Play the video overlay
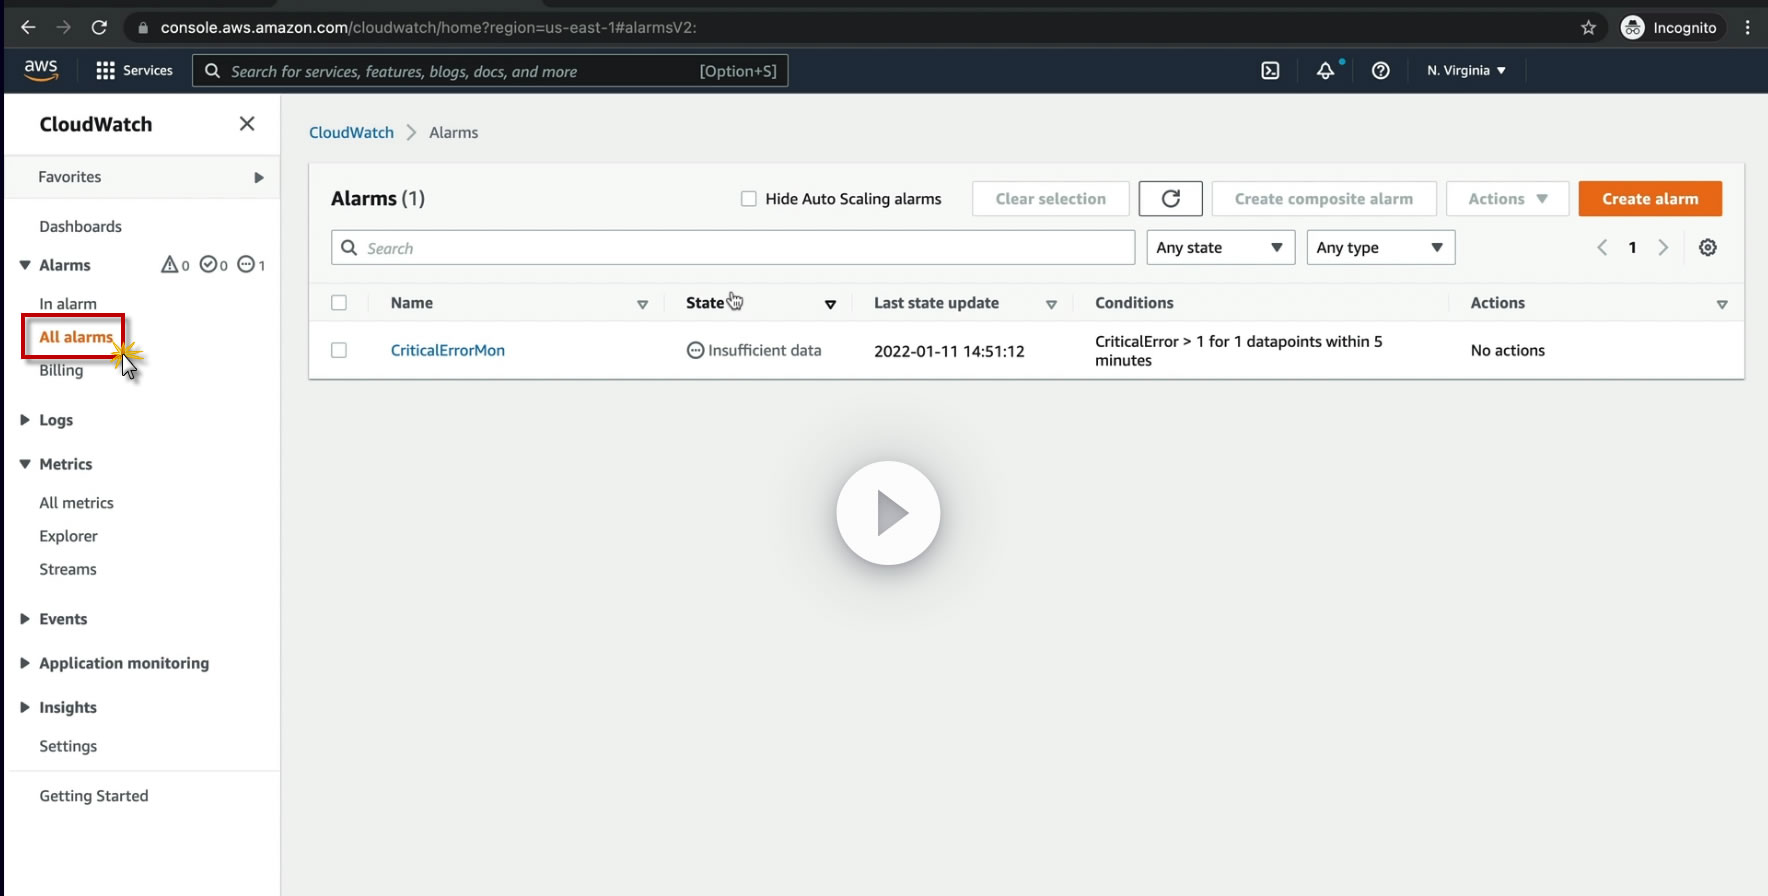 (888, 513)
